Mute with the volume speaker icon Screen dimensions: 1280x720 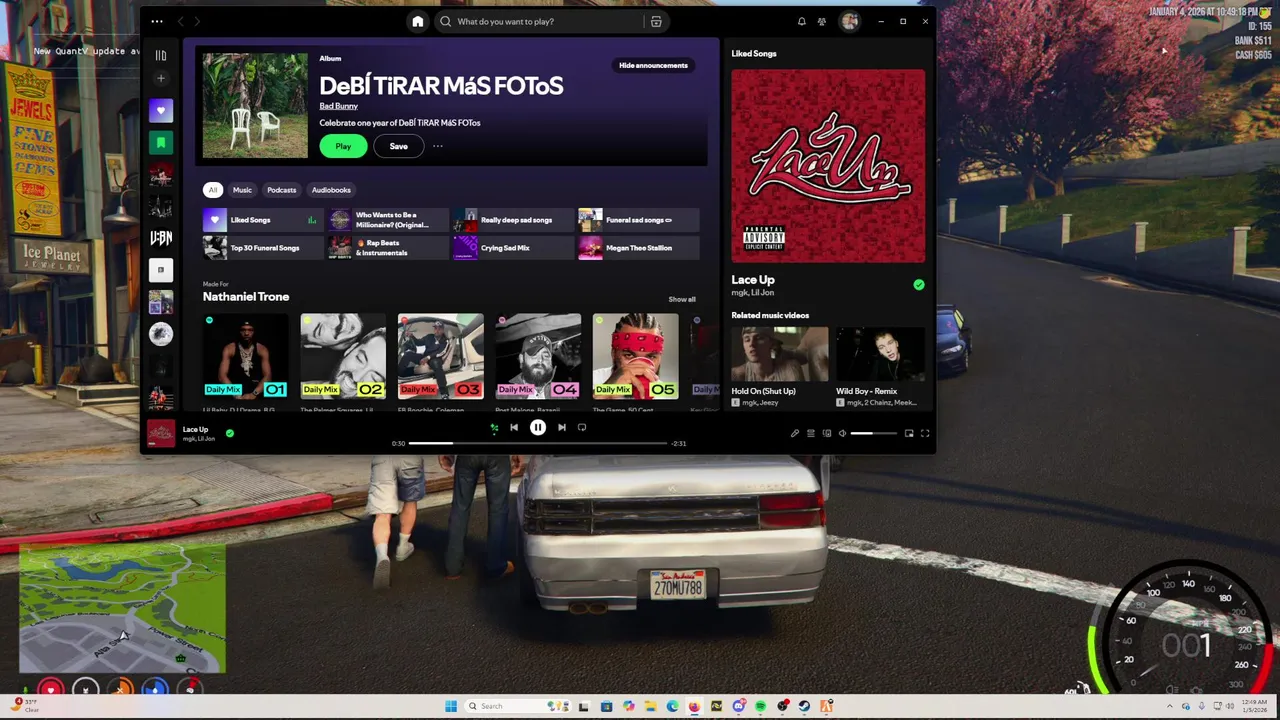[842, 433]
